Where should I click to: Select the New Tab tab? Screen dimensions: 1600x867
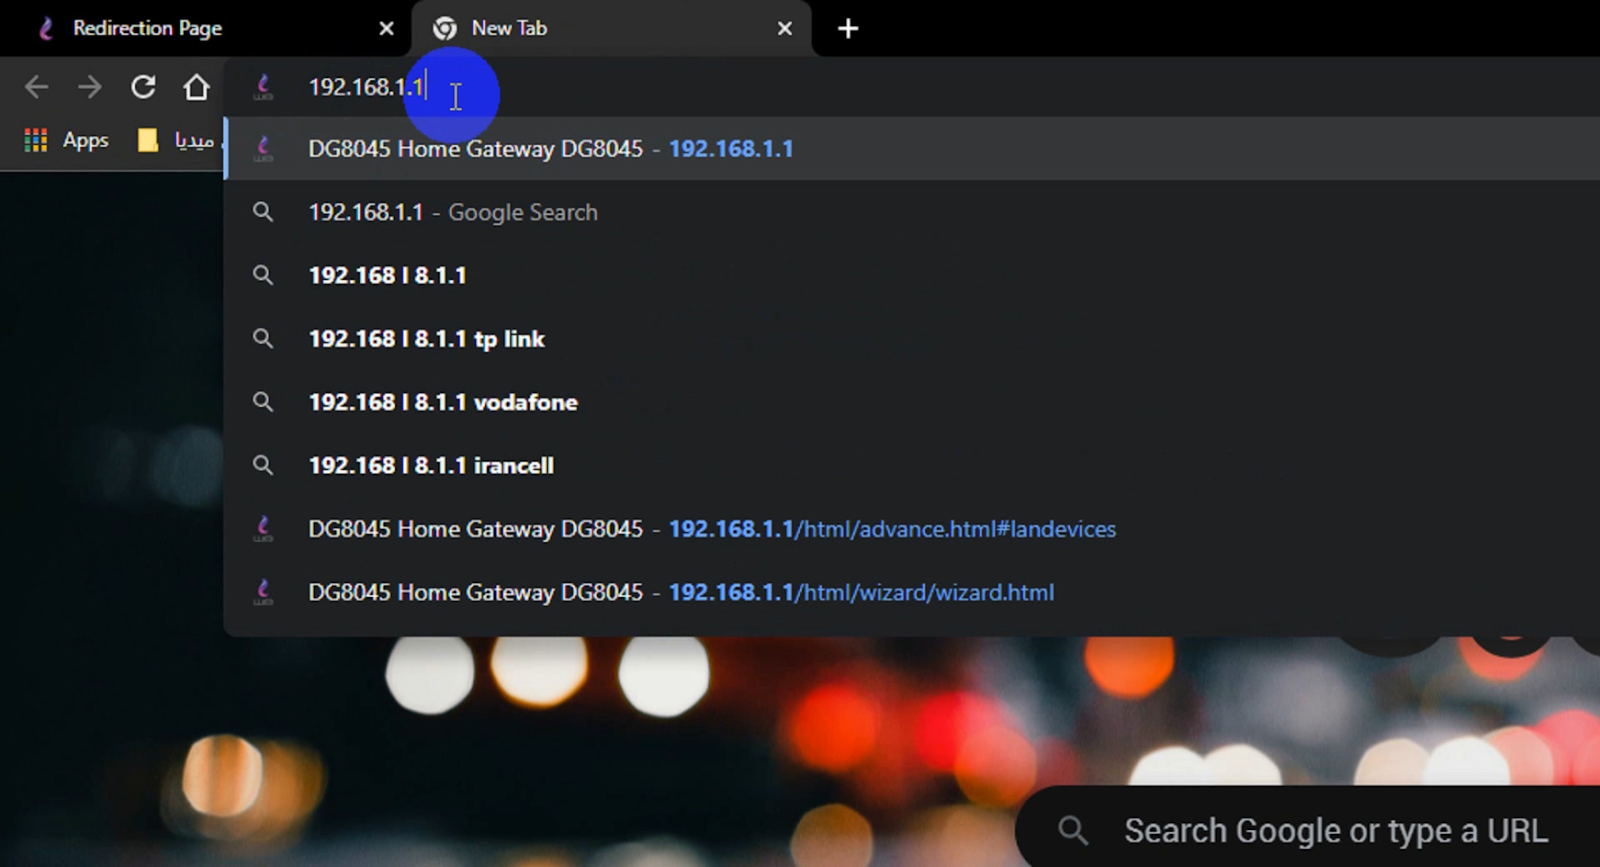611,28
